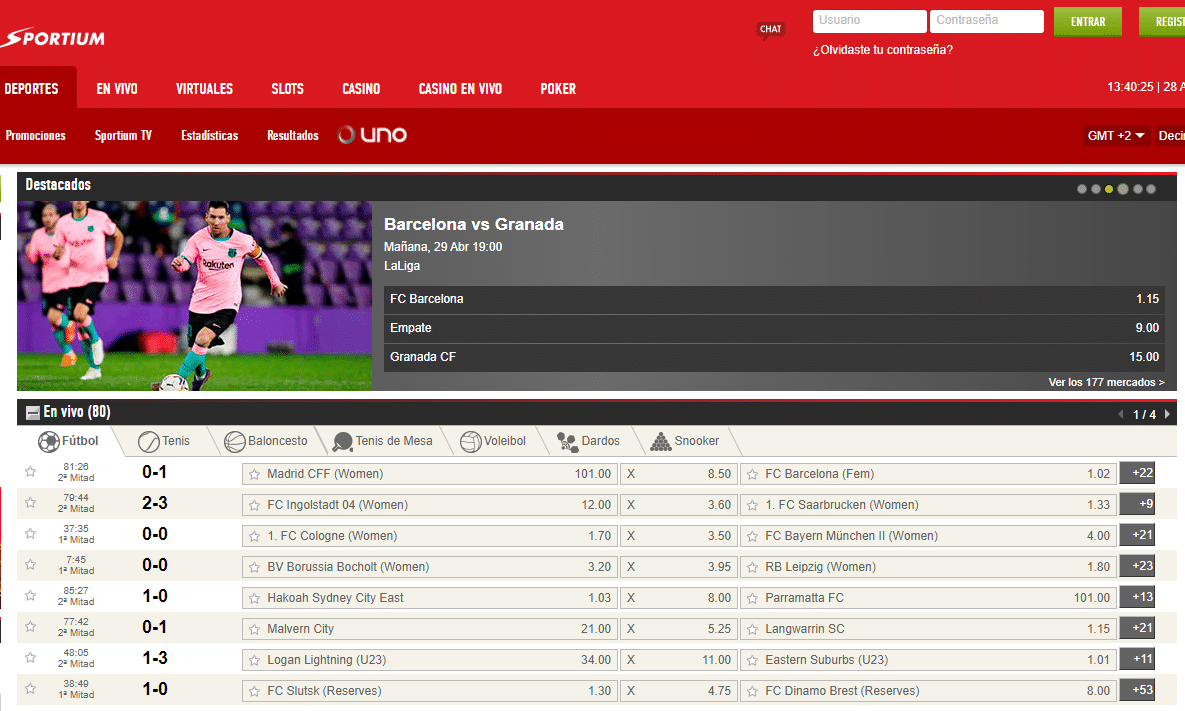The width and height of the screenshot is (1185, 711).
Task: Select the Tenis sport icon tab
Action: 165,441
